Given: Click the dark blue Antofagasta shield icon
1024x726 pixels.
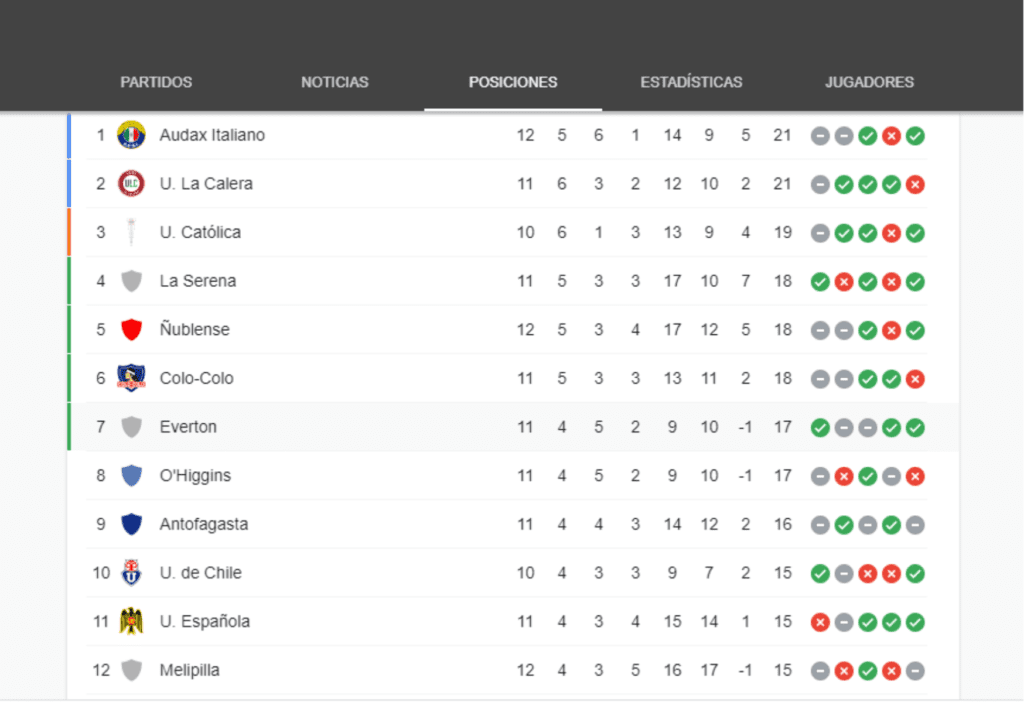Looking at the screenshot, I should click(131, 524).
